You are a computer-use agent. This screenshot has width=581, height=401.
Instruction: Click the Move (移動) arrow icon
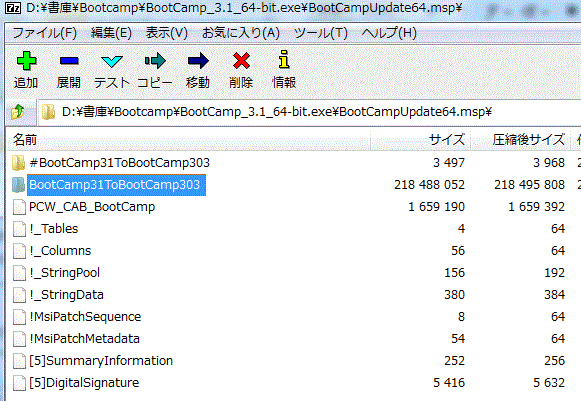coord(198,60)
